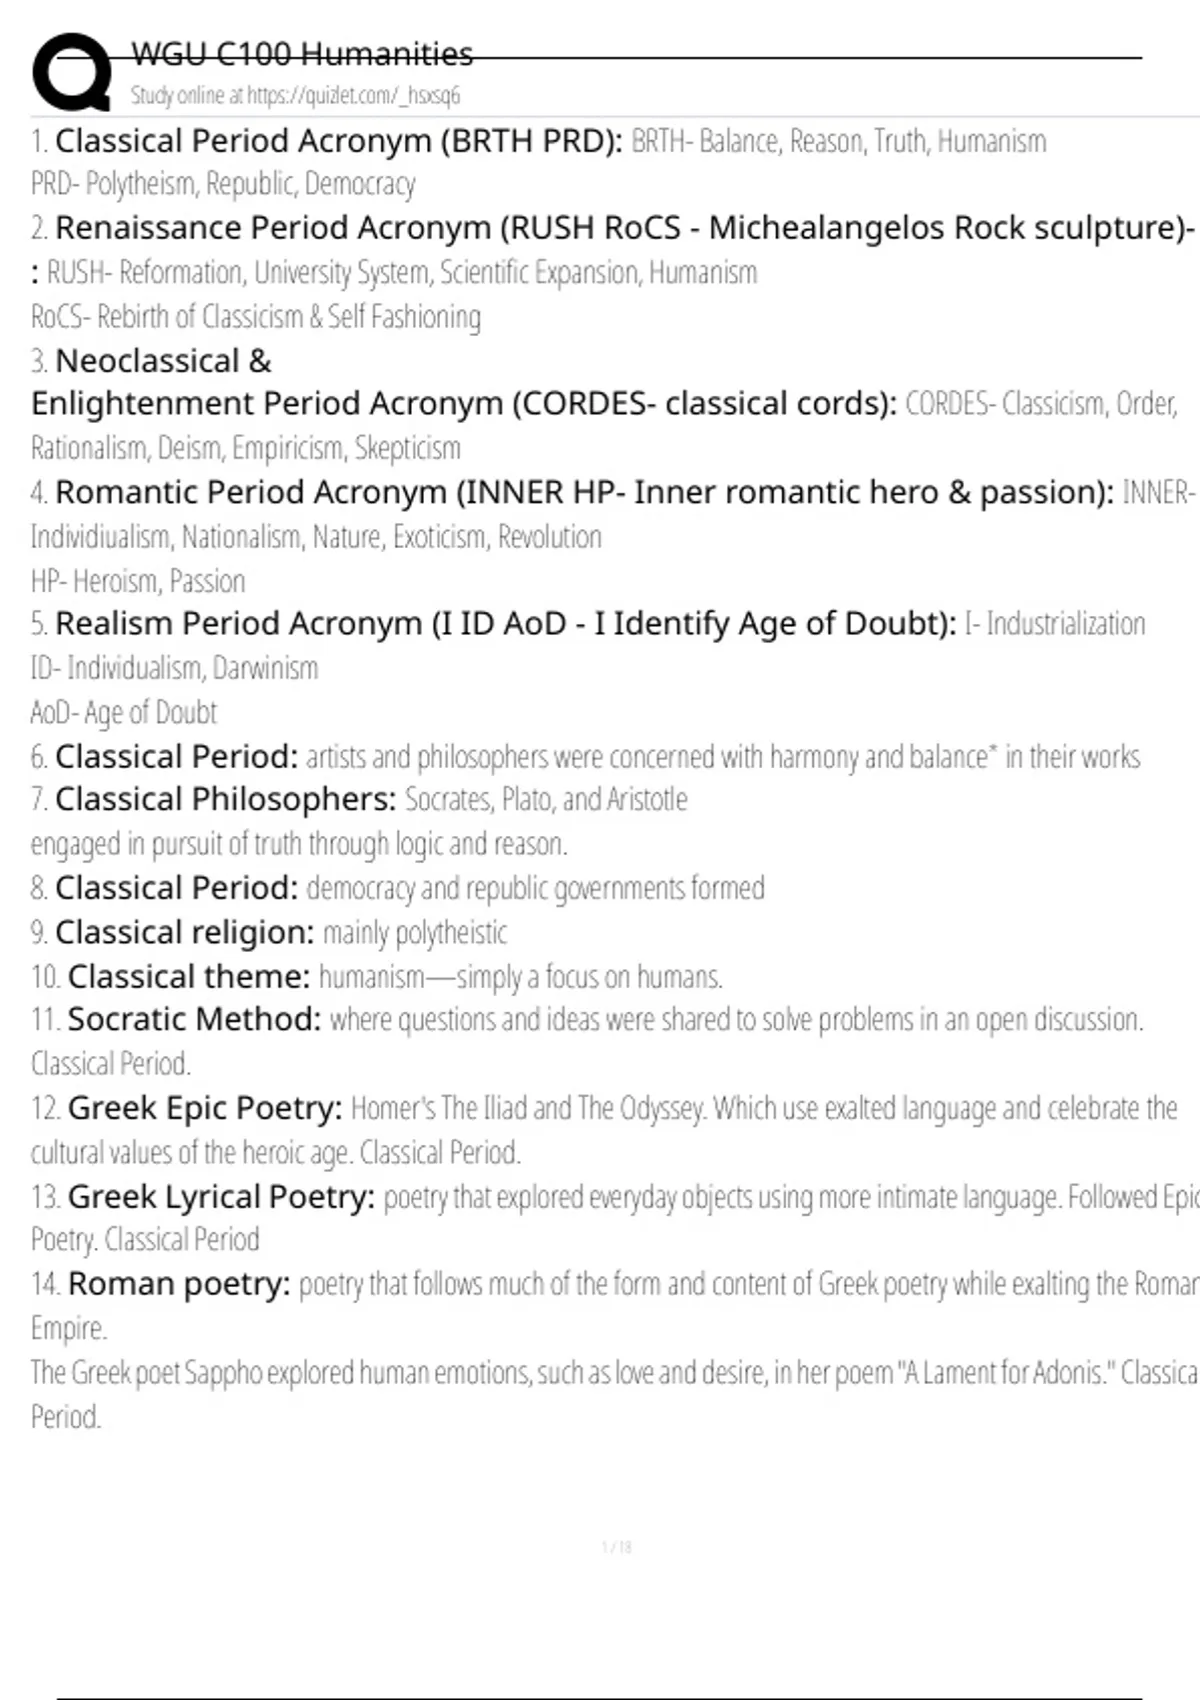Select the Neoclassical & Enlightenment Period Acronym term
This screenshot has height=1700, width=1200.
tap(463, 403)
